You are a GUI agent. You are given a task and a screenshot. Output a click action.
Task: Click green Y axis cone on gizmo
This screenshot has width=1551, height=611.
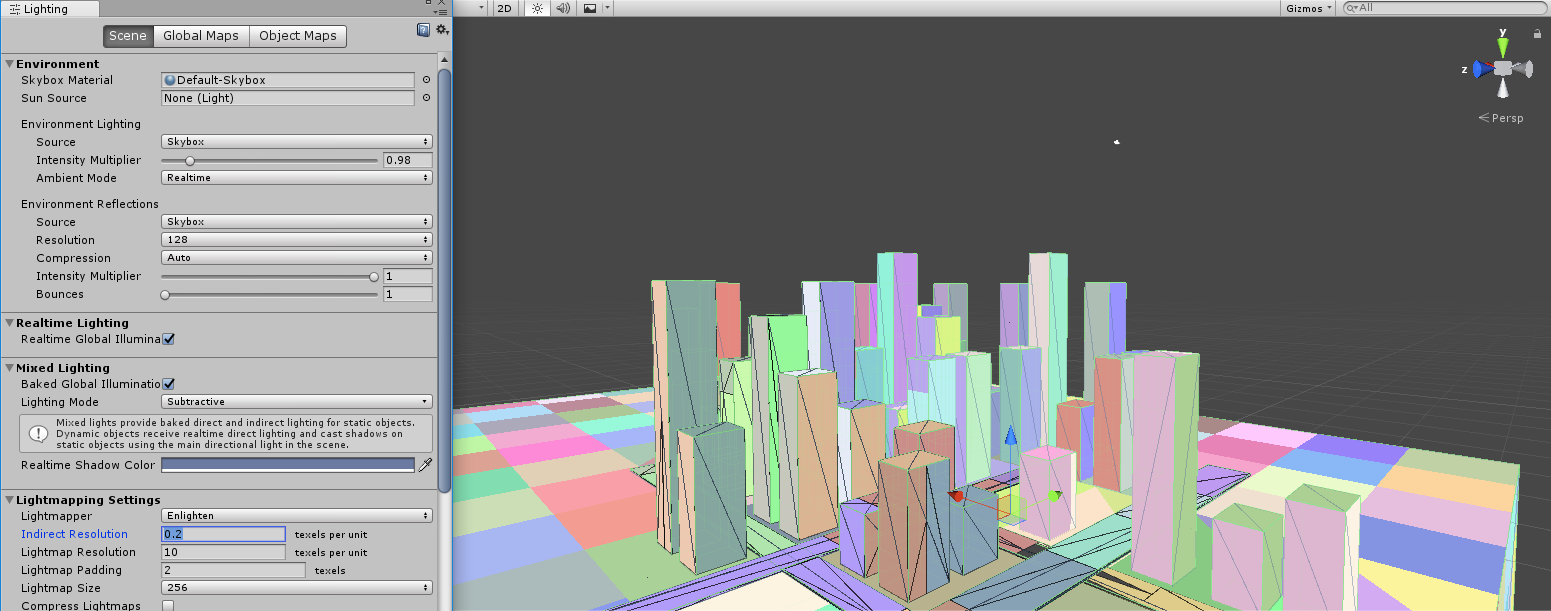pos(1502,46)
